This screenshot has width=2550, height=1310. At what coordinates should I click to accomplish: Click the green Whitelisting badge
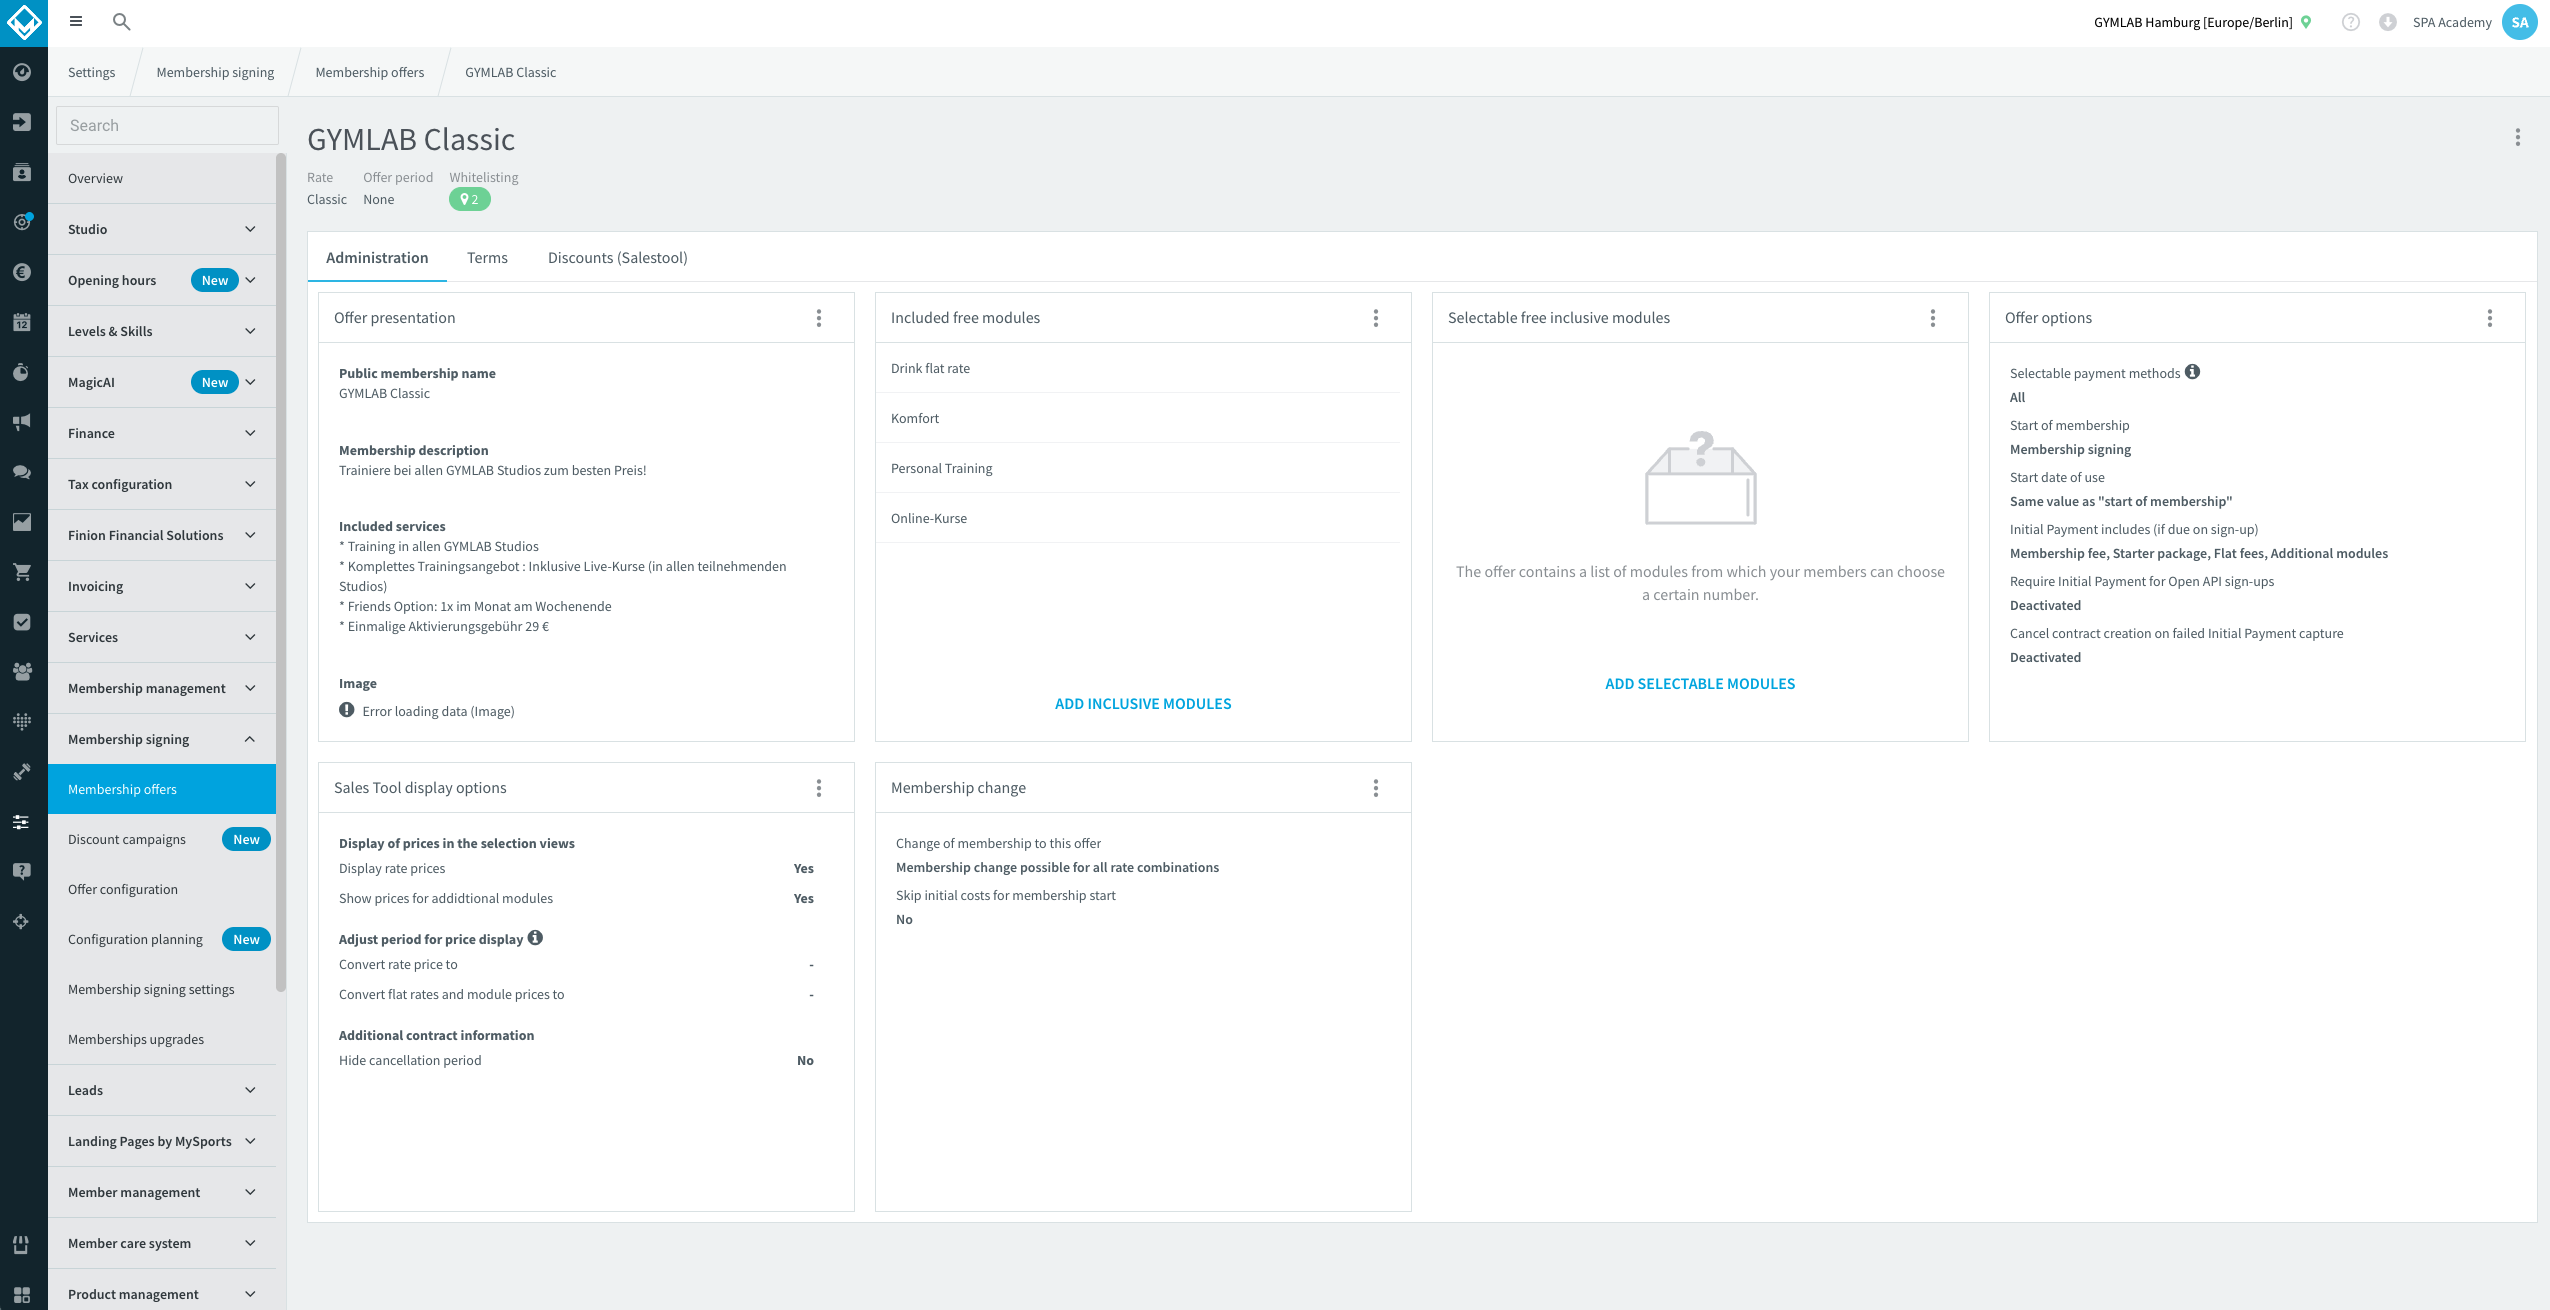coord(470,199)
